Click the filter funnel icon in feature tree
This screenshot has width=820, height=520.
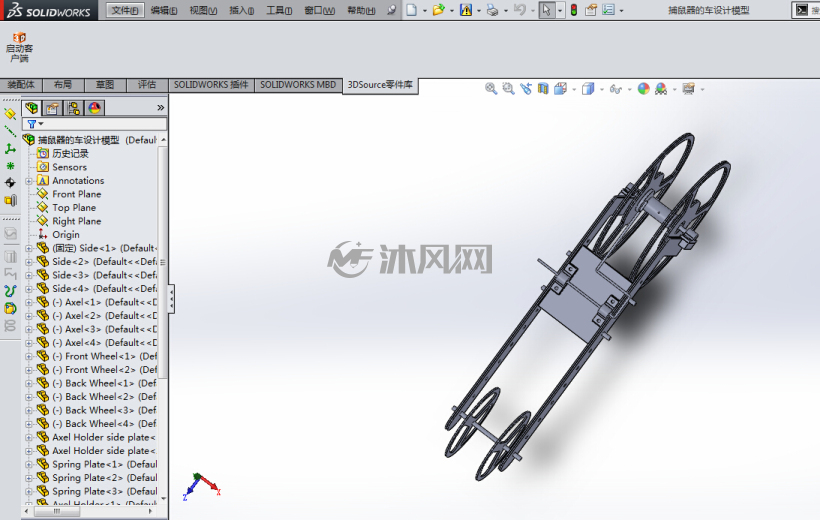pos(32,124)
